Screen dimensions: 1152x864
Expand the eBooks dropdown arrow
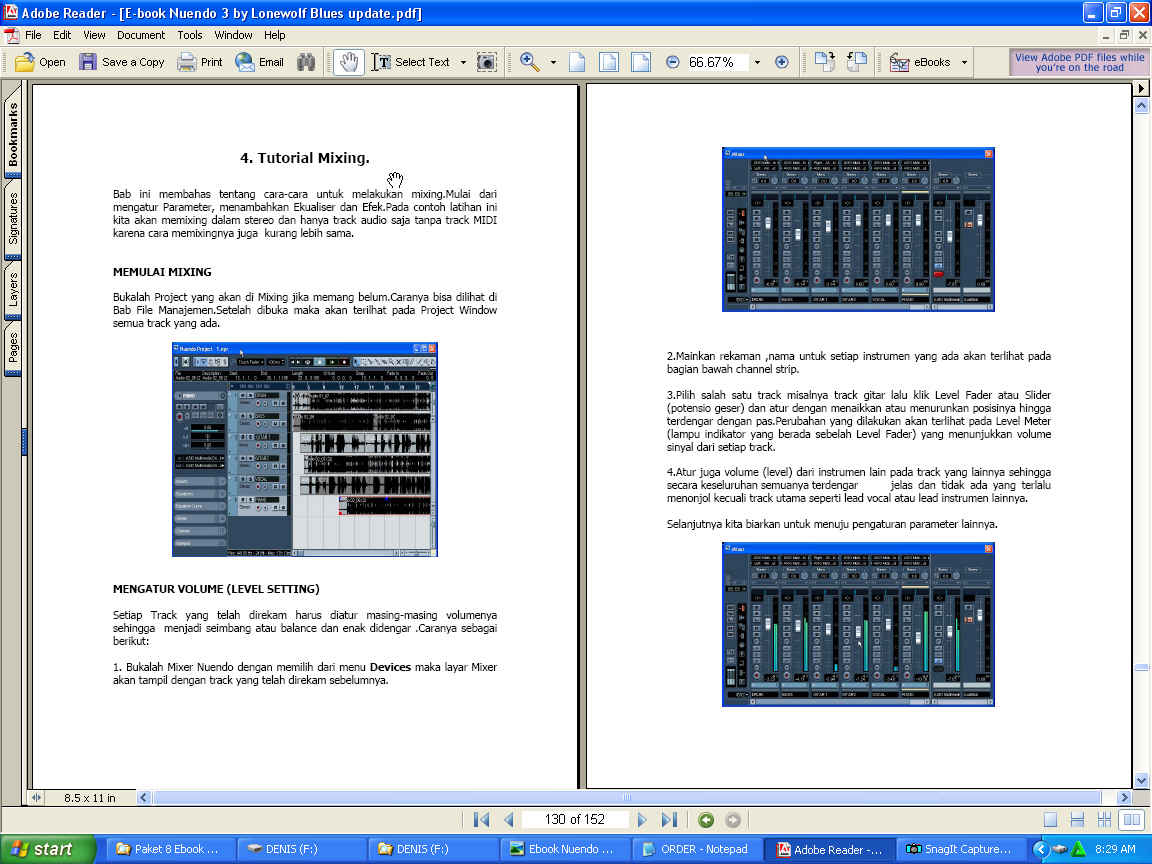click(x=965, y=62)
